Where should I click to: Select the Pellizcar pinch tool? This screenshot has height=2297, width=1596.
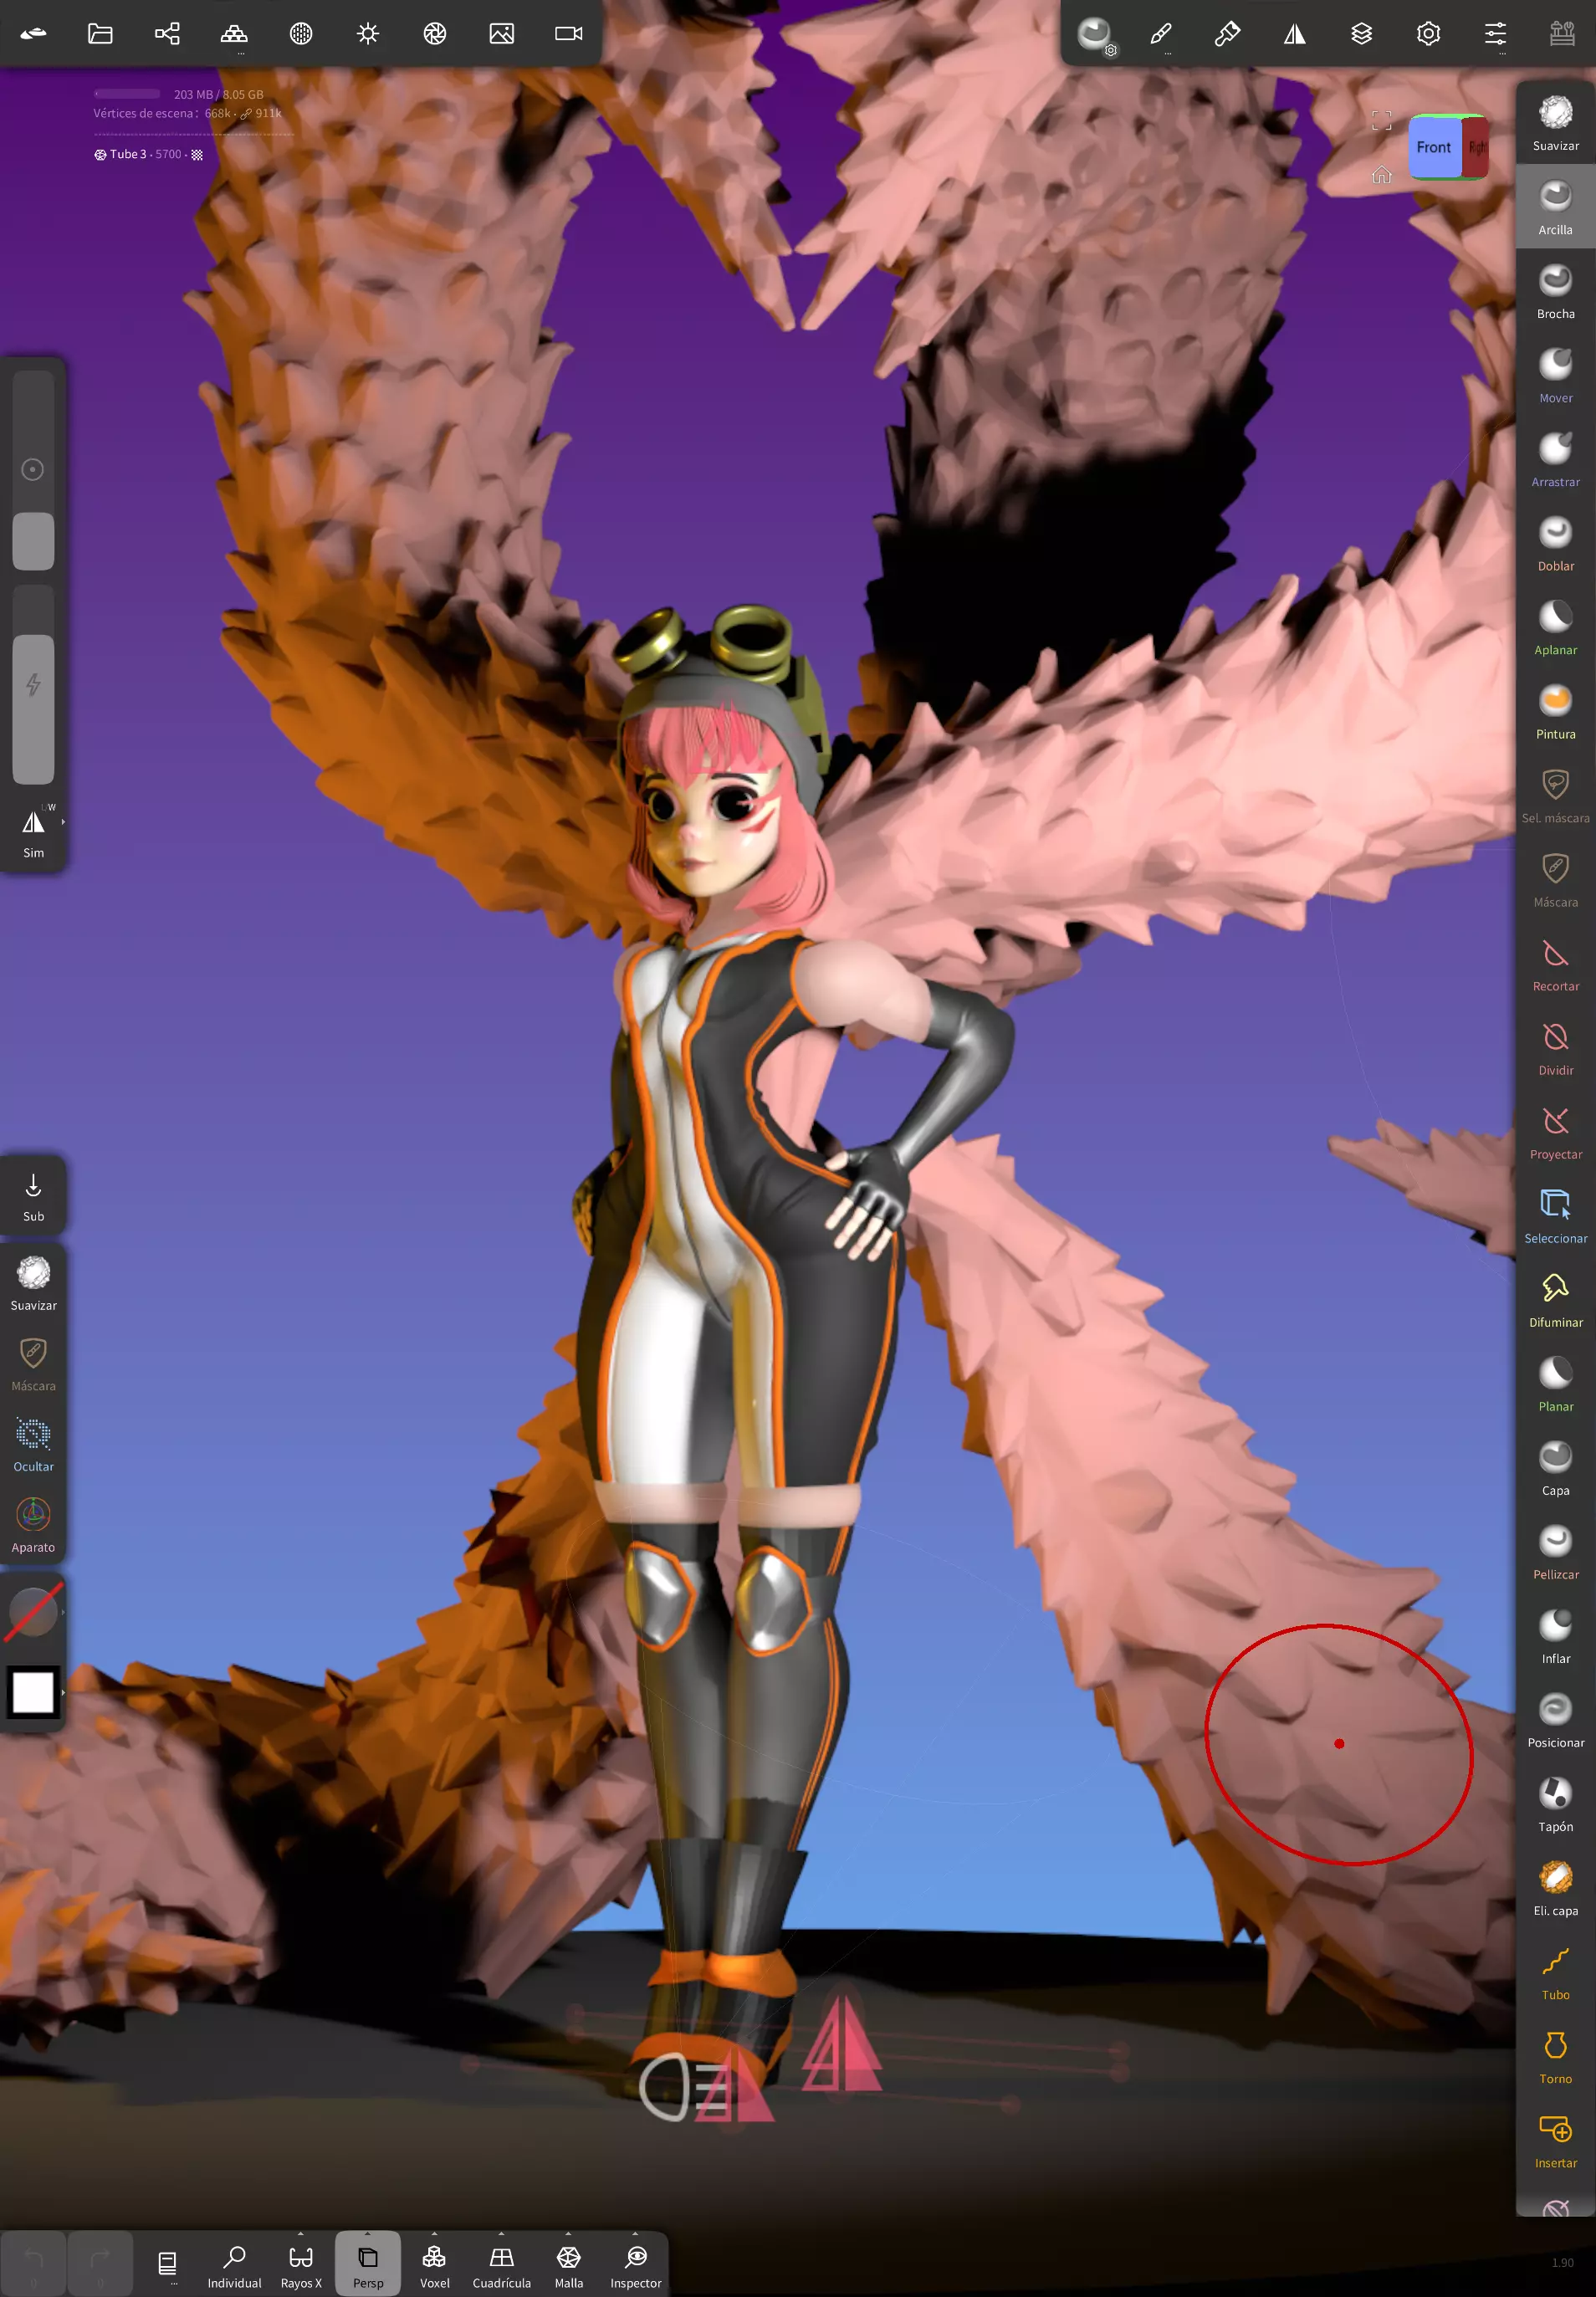pos(1555,1551)
